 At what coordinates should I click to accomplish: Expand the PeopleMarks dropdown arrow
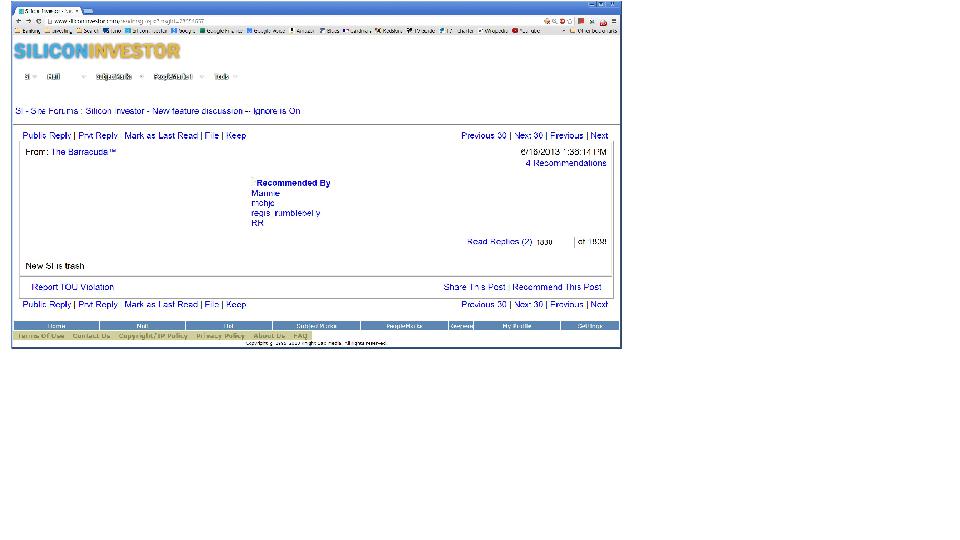pyautogui.click(x=201, y=77)
